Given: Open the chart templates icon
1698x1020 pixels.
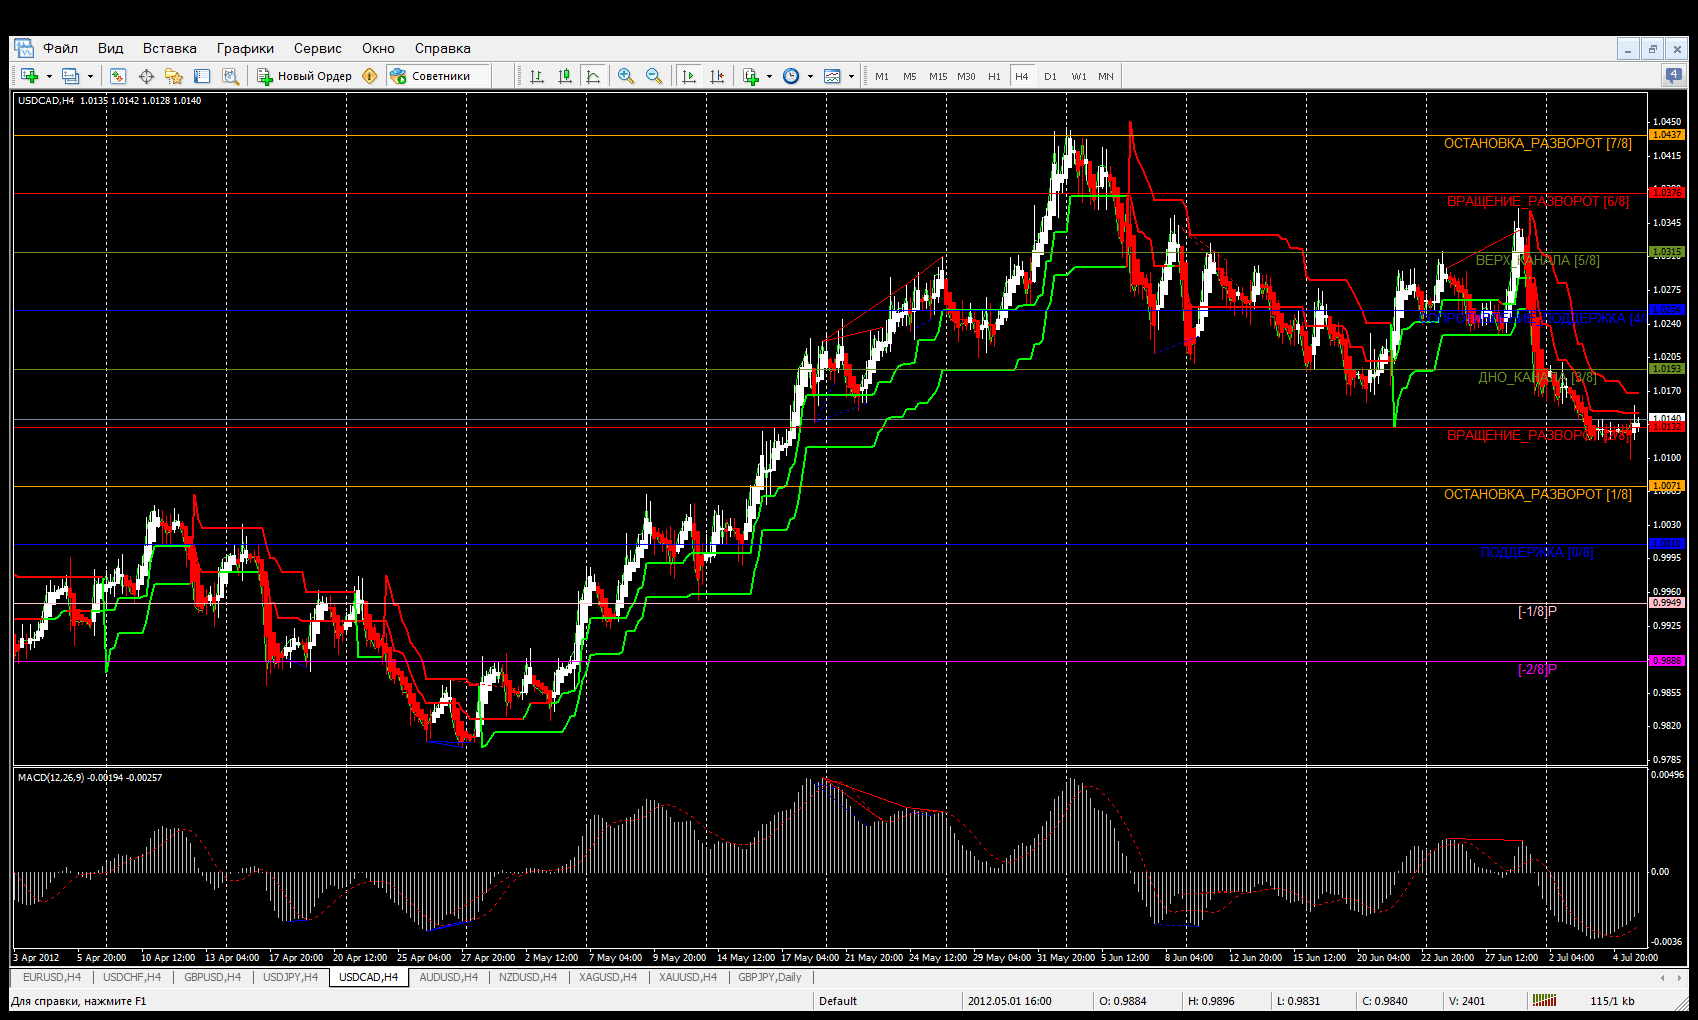Looking at the screenshot, I should pyautogui.click(x=832, y=76).
